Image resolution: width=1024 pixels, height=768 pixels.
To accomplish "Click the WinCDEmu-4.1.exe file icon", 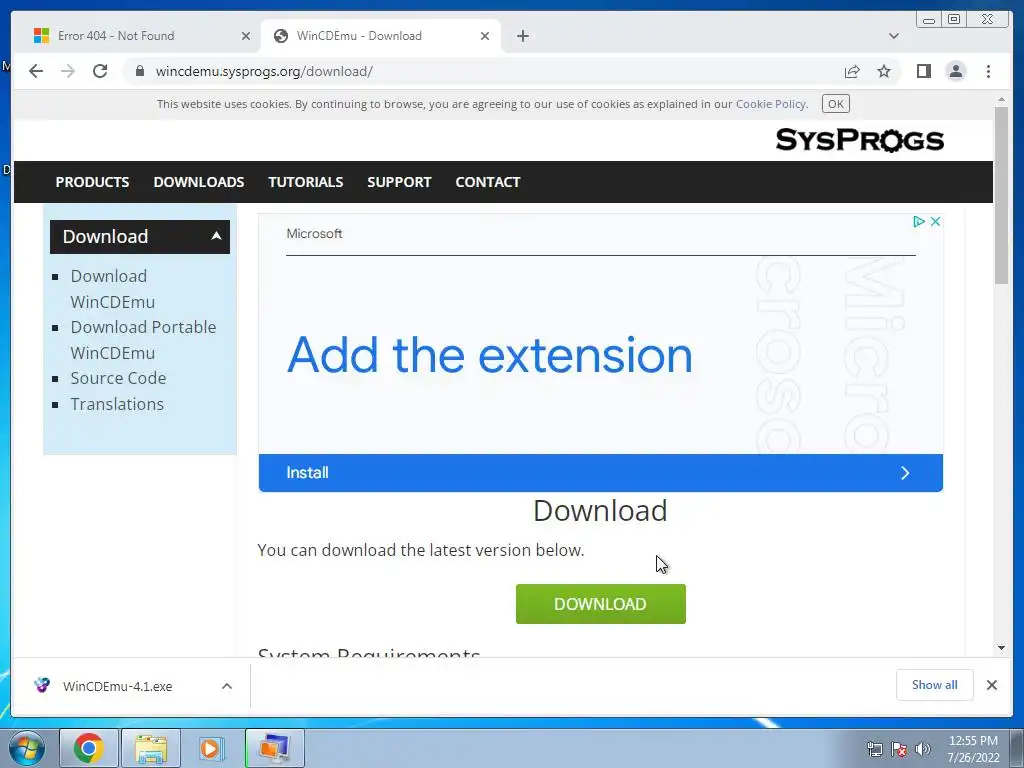I will [x=42, y=686].
